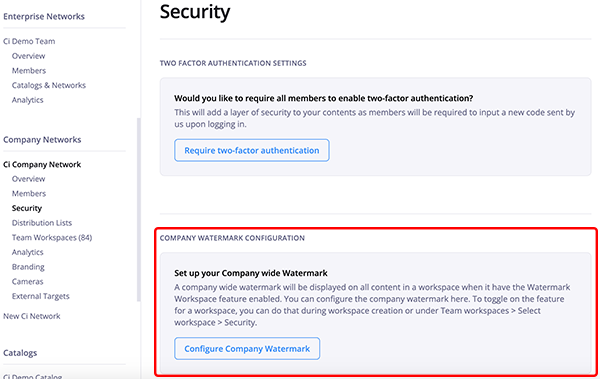This screenshot has height=379, width=600.
Task: Open Overview under Ci Company Network
Action: tap(28, 179)
